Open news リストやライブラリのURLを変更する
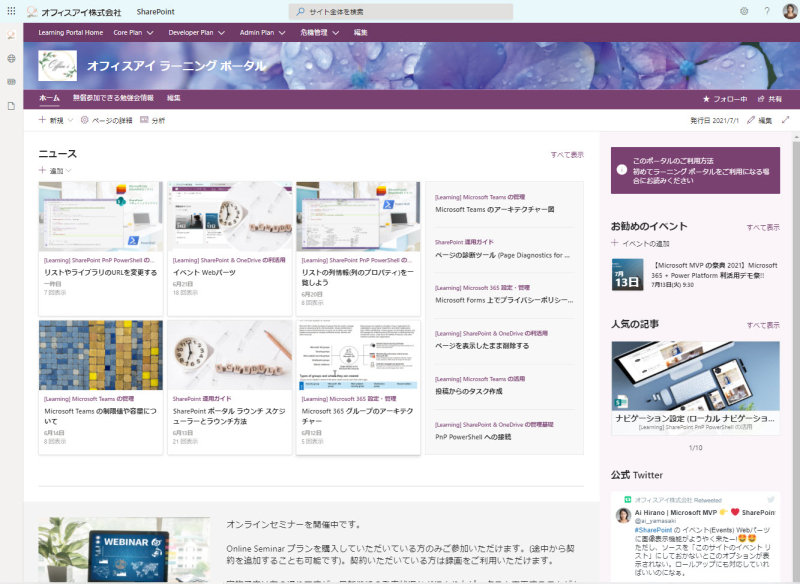Viewport: 800px width, 584px height. pos(101,272)
